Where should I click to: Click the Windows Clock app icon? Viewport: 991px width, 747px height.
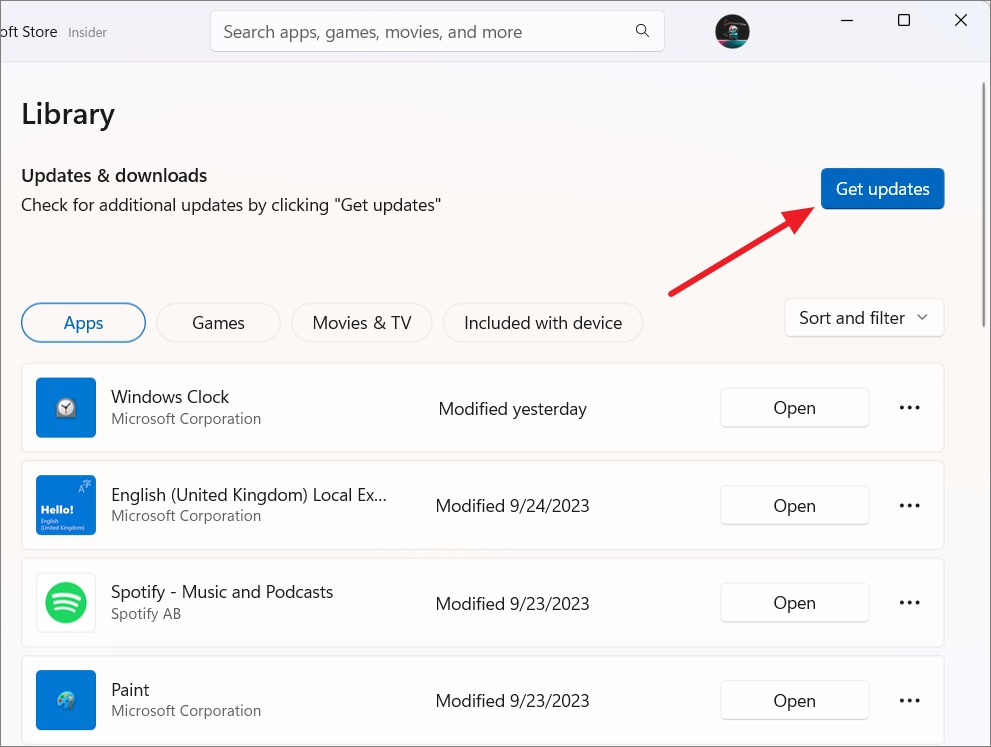66,408
